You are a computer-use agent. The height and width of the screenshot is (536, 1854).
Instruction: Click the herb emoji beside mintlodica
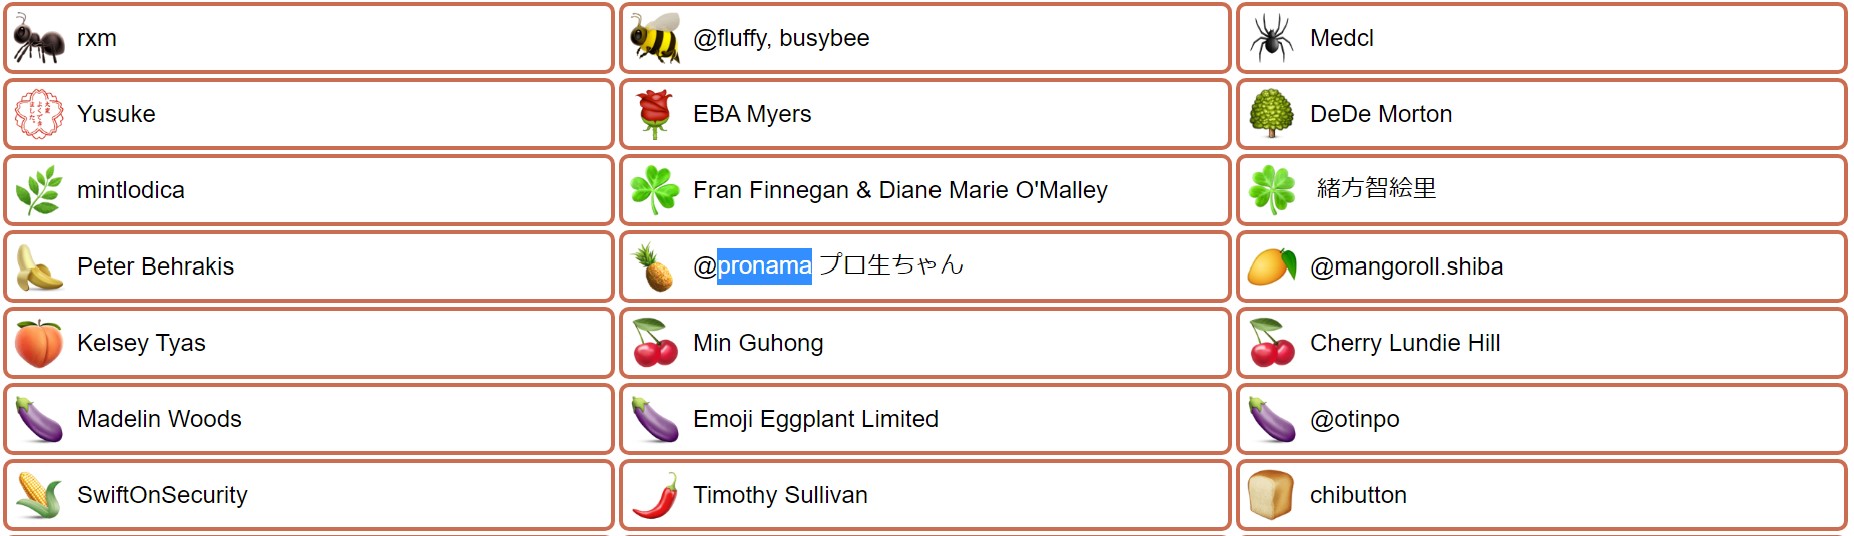(x=39, y=190)
